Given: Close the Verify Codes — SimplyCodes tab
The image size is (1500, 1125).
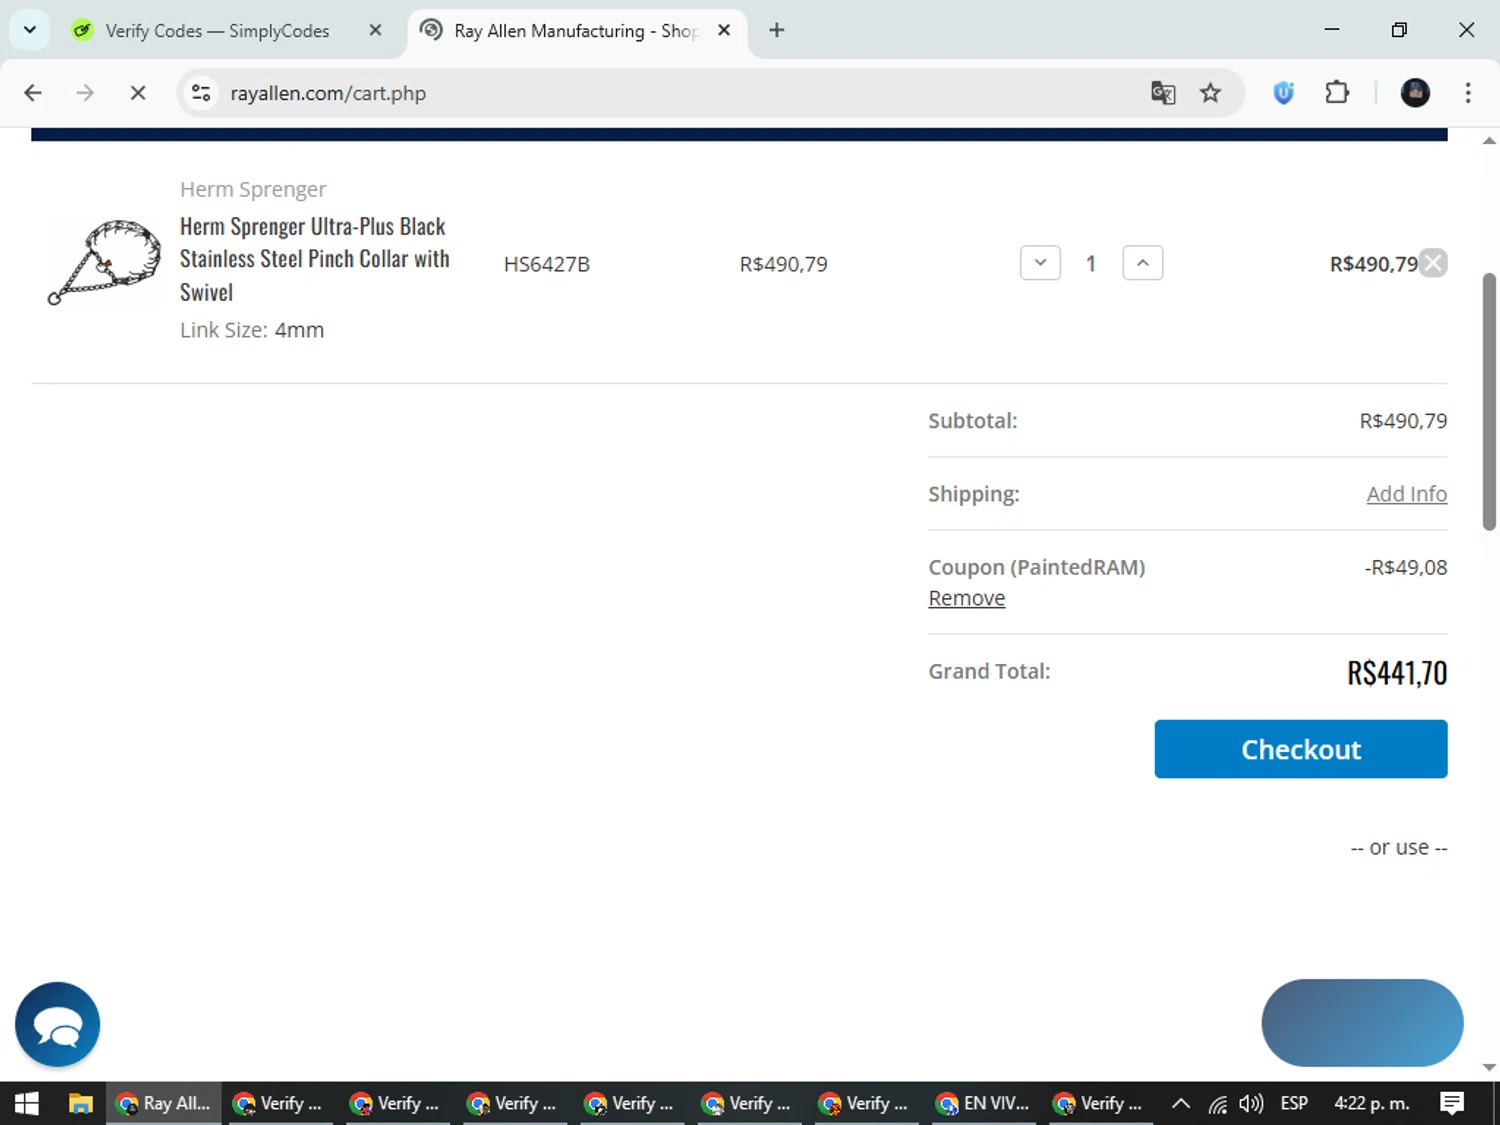Looking at the screenshot, I should [x=375, y=30].
